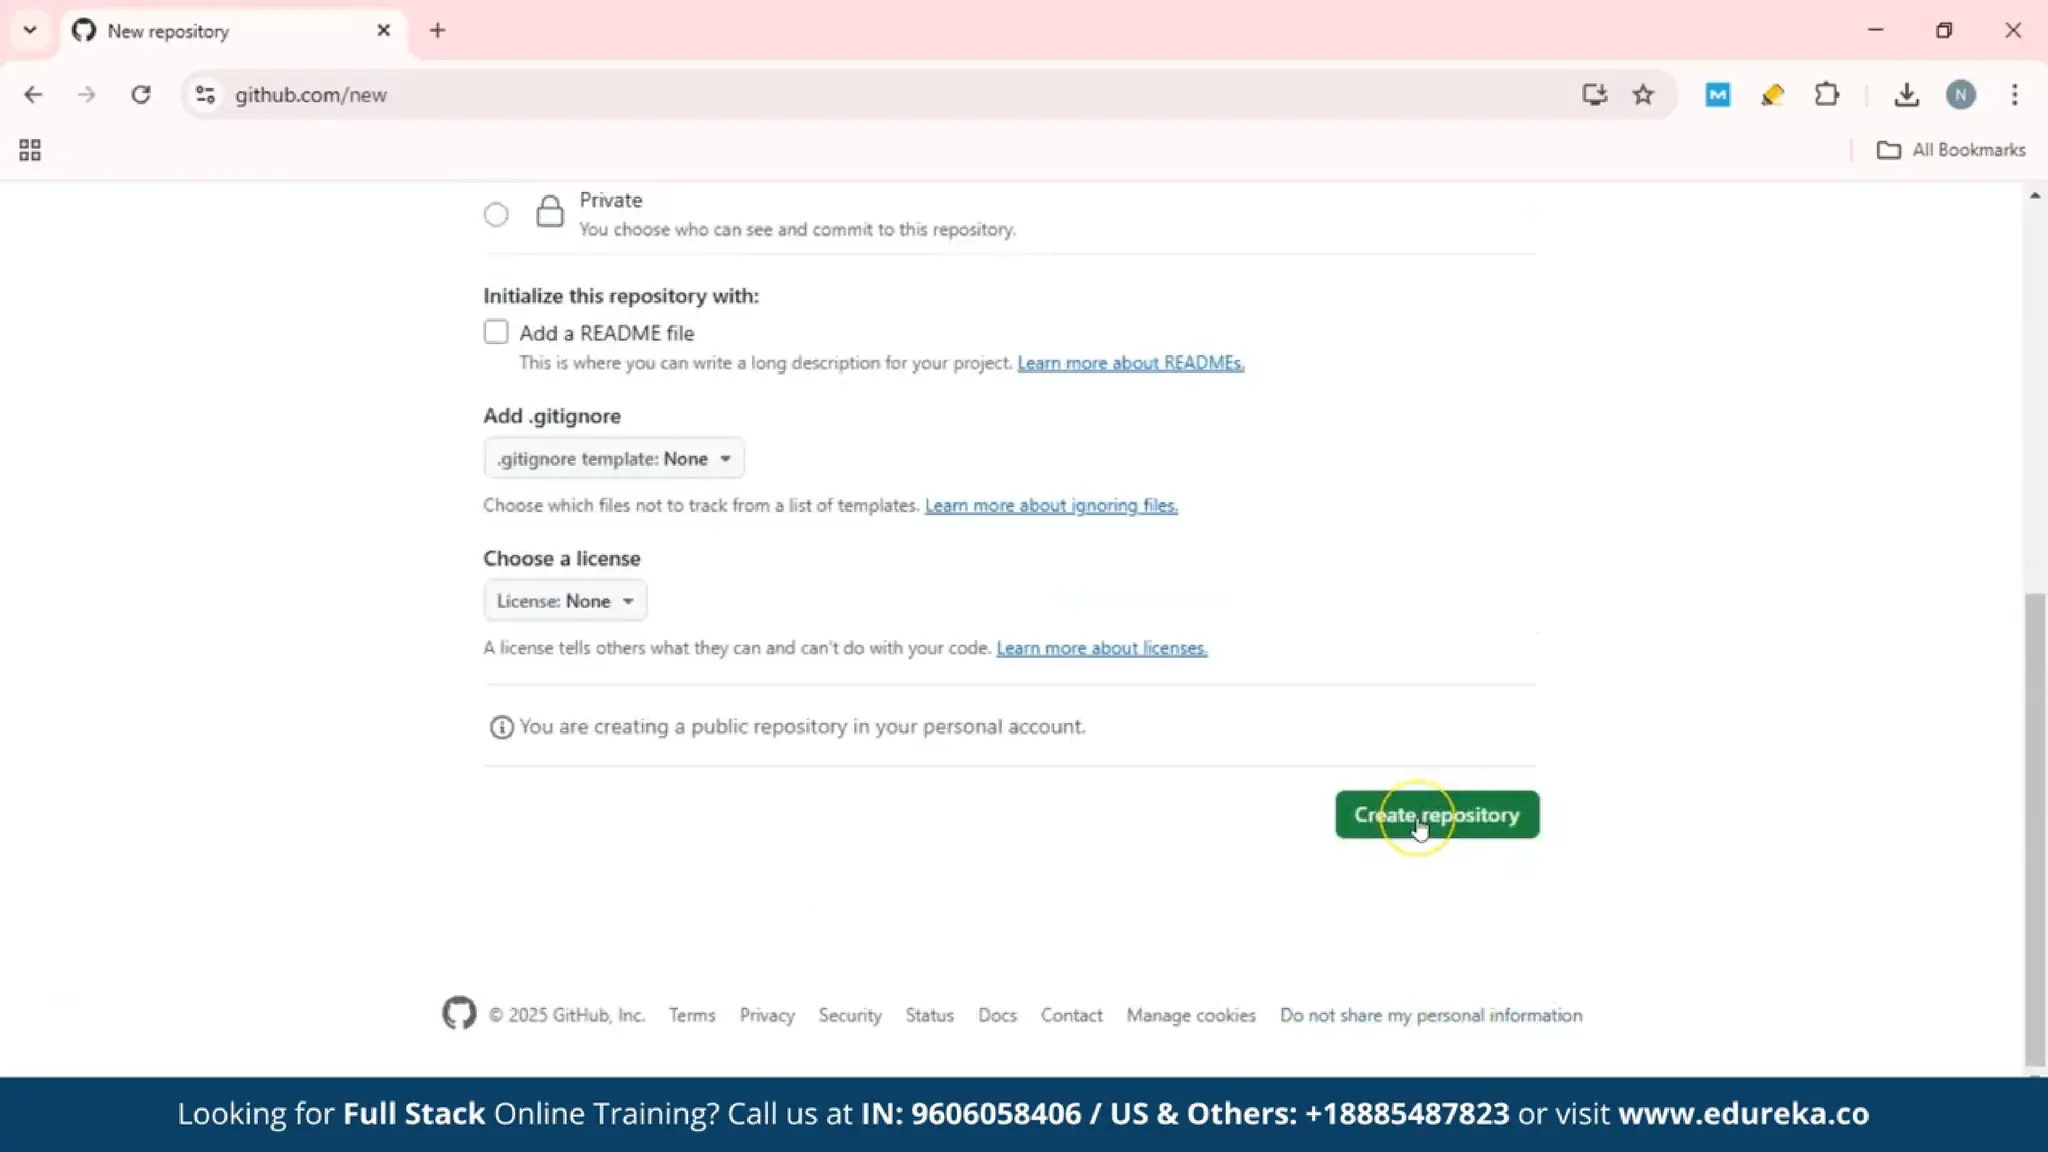Click the site information icon in address bar
Image resolution: width=2048 pixels, height=1152 pixels.
coord(205,94)
